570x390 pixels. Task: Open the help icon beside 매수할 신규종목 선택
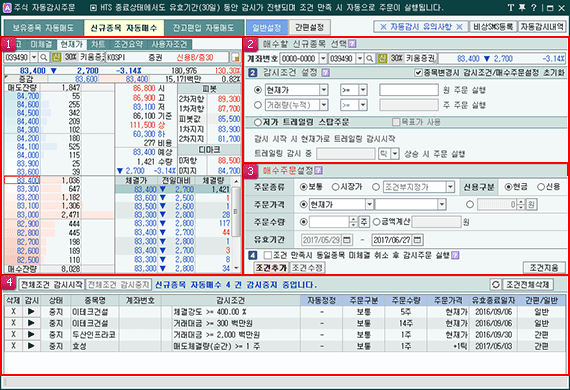coord(352,44)
